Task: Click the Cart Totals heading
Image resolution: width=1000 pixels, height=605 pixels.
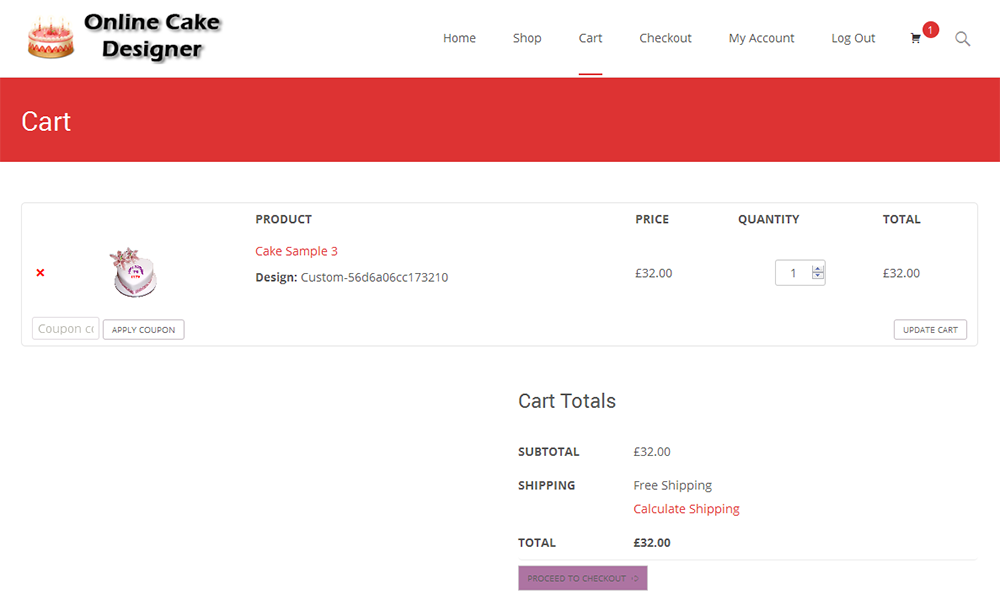Action: point(567,401)
